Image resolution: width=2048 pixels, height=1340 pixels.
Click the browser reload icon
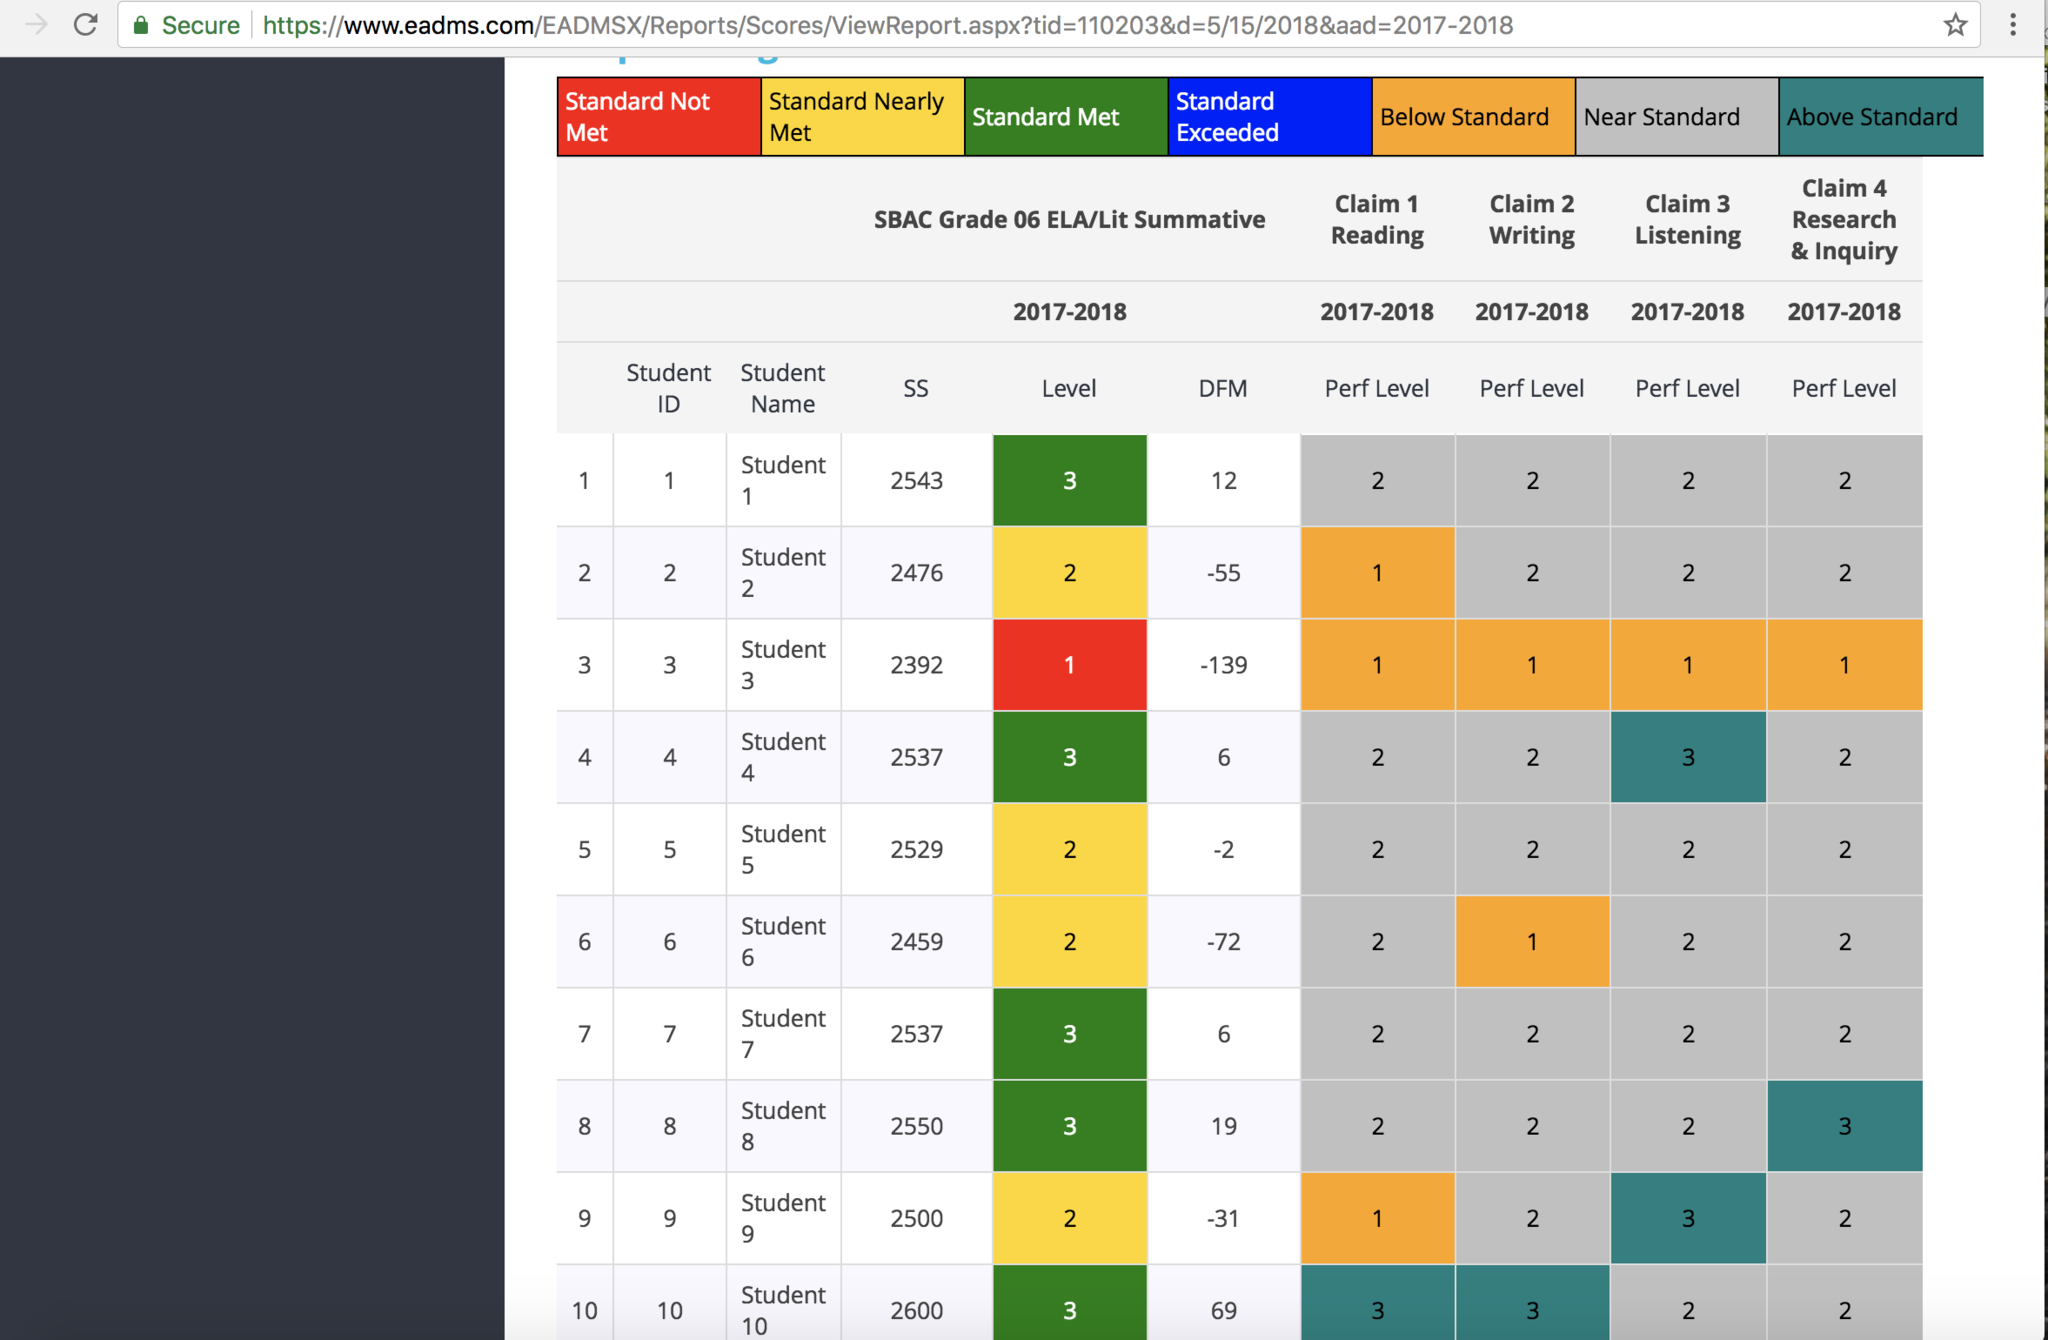point(86,25)
